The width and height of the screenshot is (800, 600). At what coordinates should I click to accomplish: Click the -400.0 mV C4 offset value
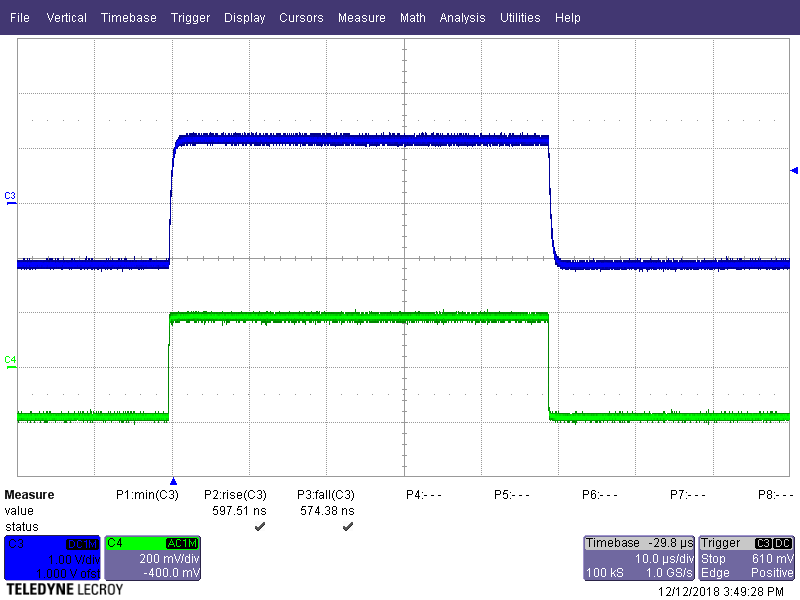click(171, 573)
